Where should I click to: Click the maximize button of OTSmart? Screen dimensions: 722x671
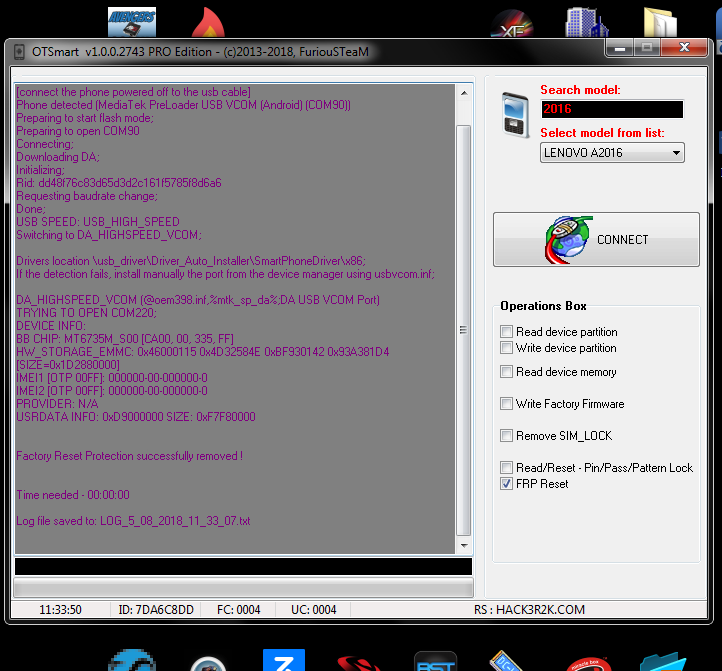point(647,48)
